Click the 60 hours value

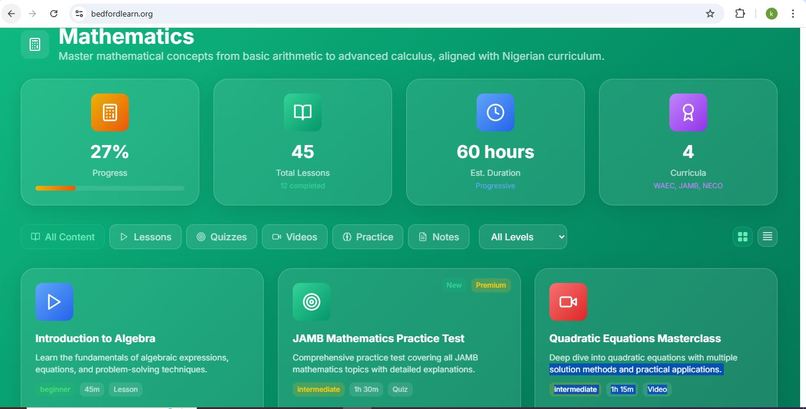(x=495, y=152)
